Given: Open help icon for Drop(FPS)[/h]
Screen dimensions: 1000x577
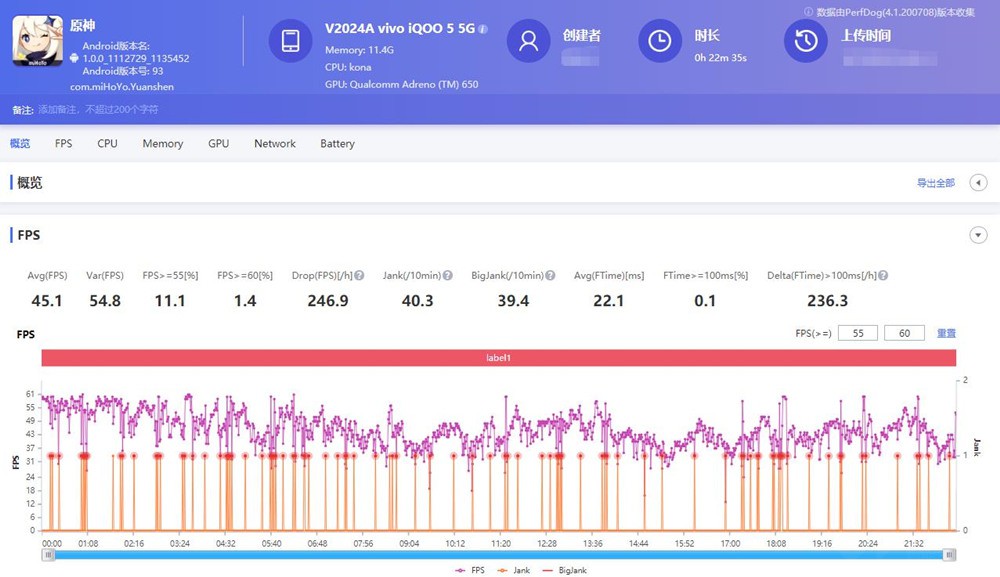Looking at the screenshot, I should (359, 275).
